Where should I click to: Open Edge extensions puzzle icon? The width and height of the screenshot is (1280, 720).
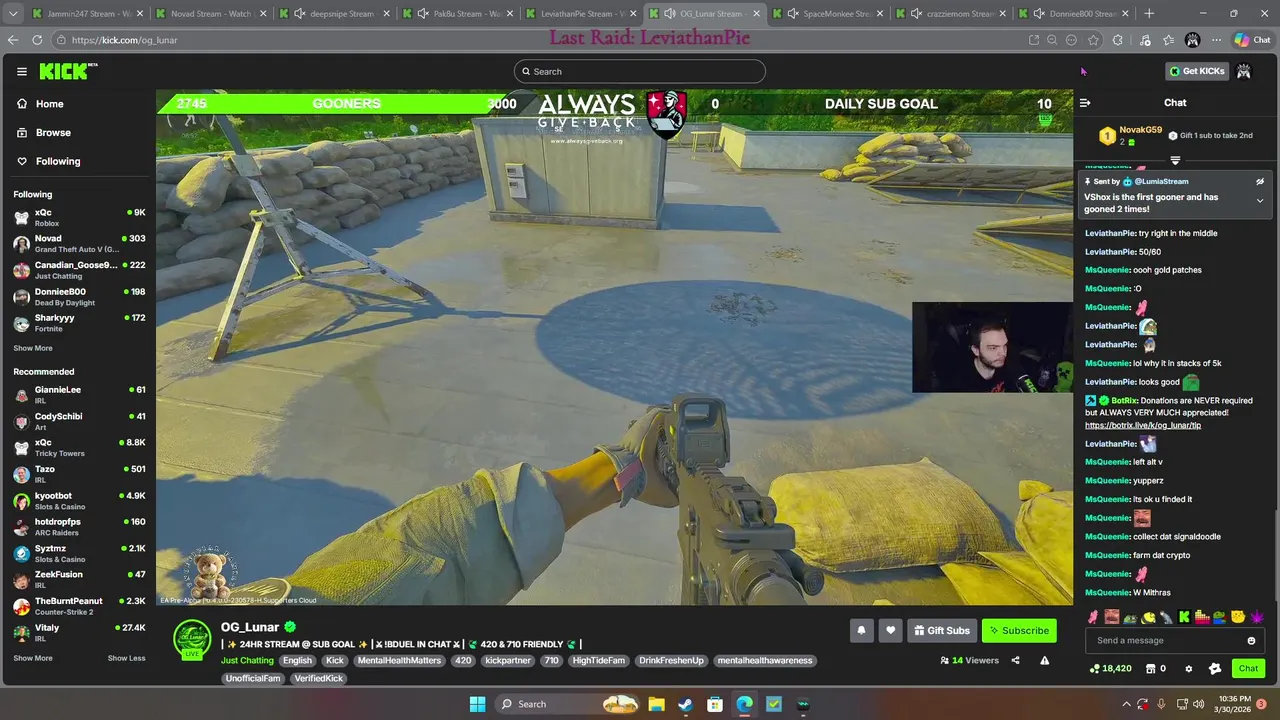[1117, 40]
